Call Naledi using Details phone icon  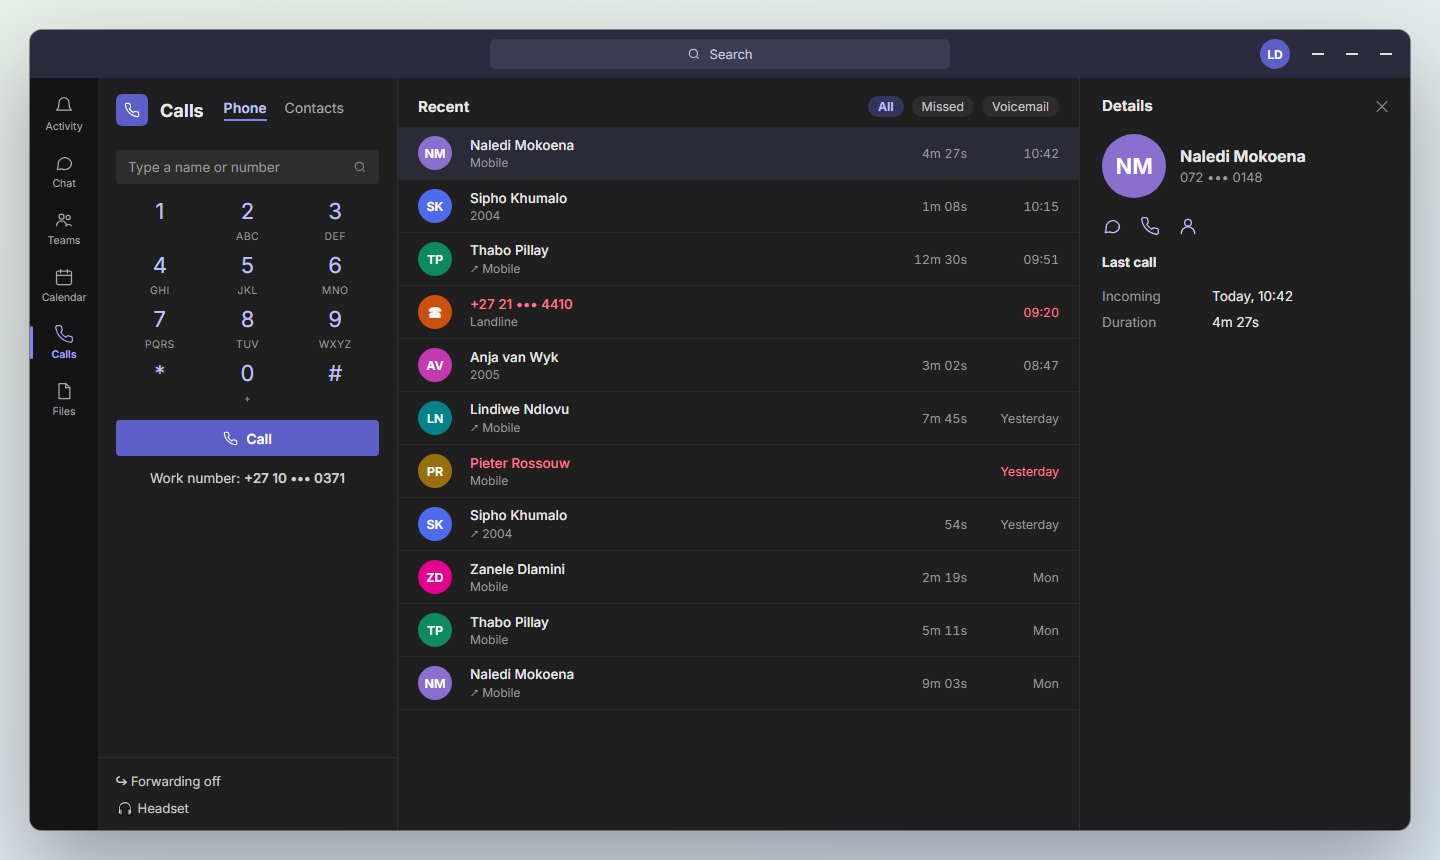pos(1150,227)
